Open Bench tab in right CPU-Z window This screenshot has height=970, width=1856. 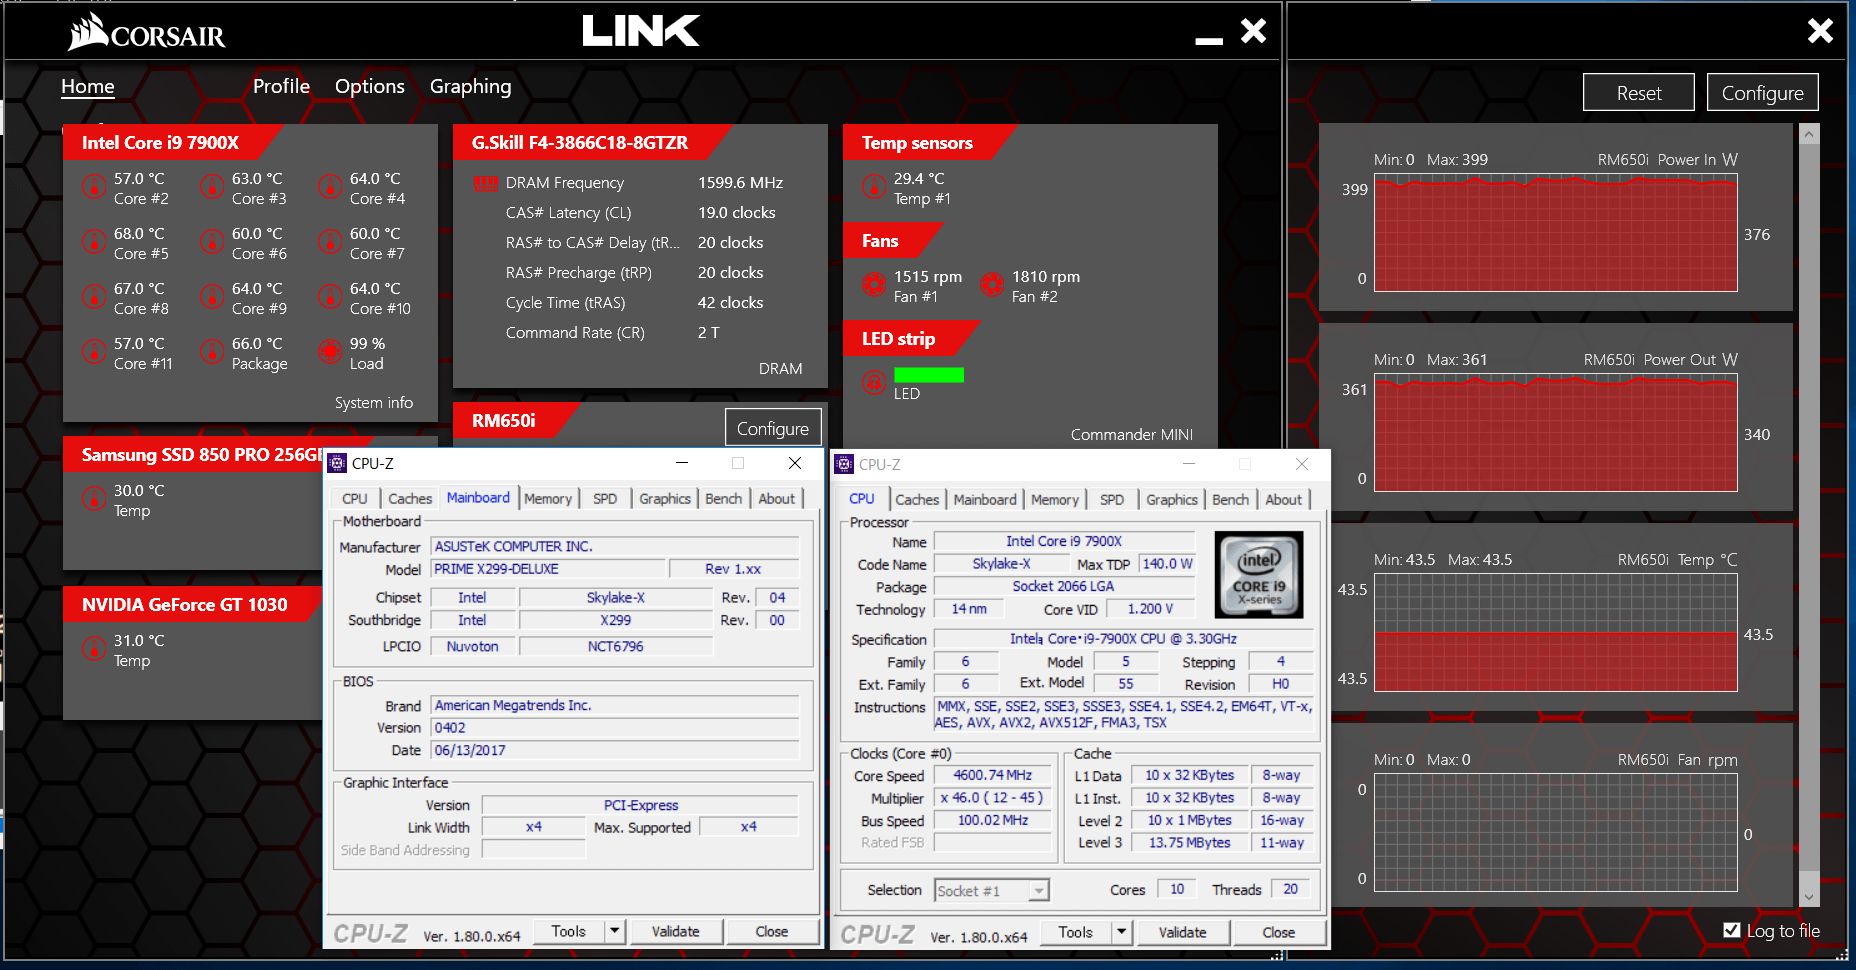[1230, 499]
